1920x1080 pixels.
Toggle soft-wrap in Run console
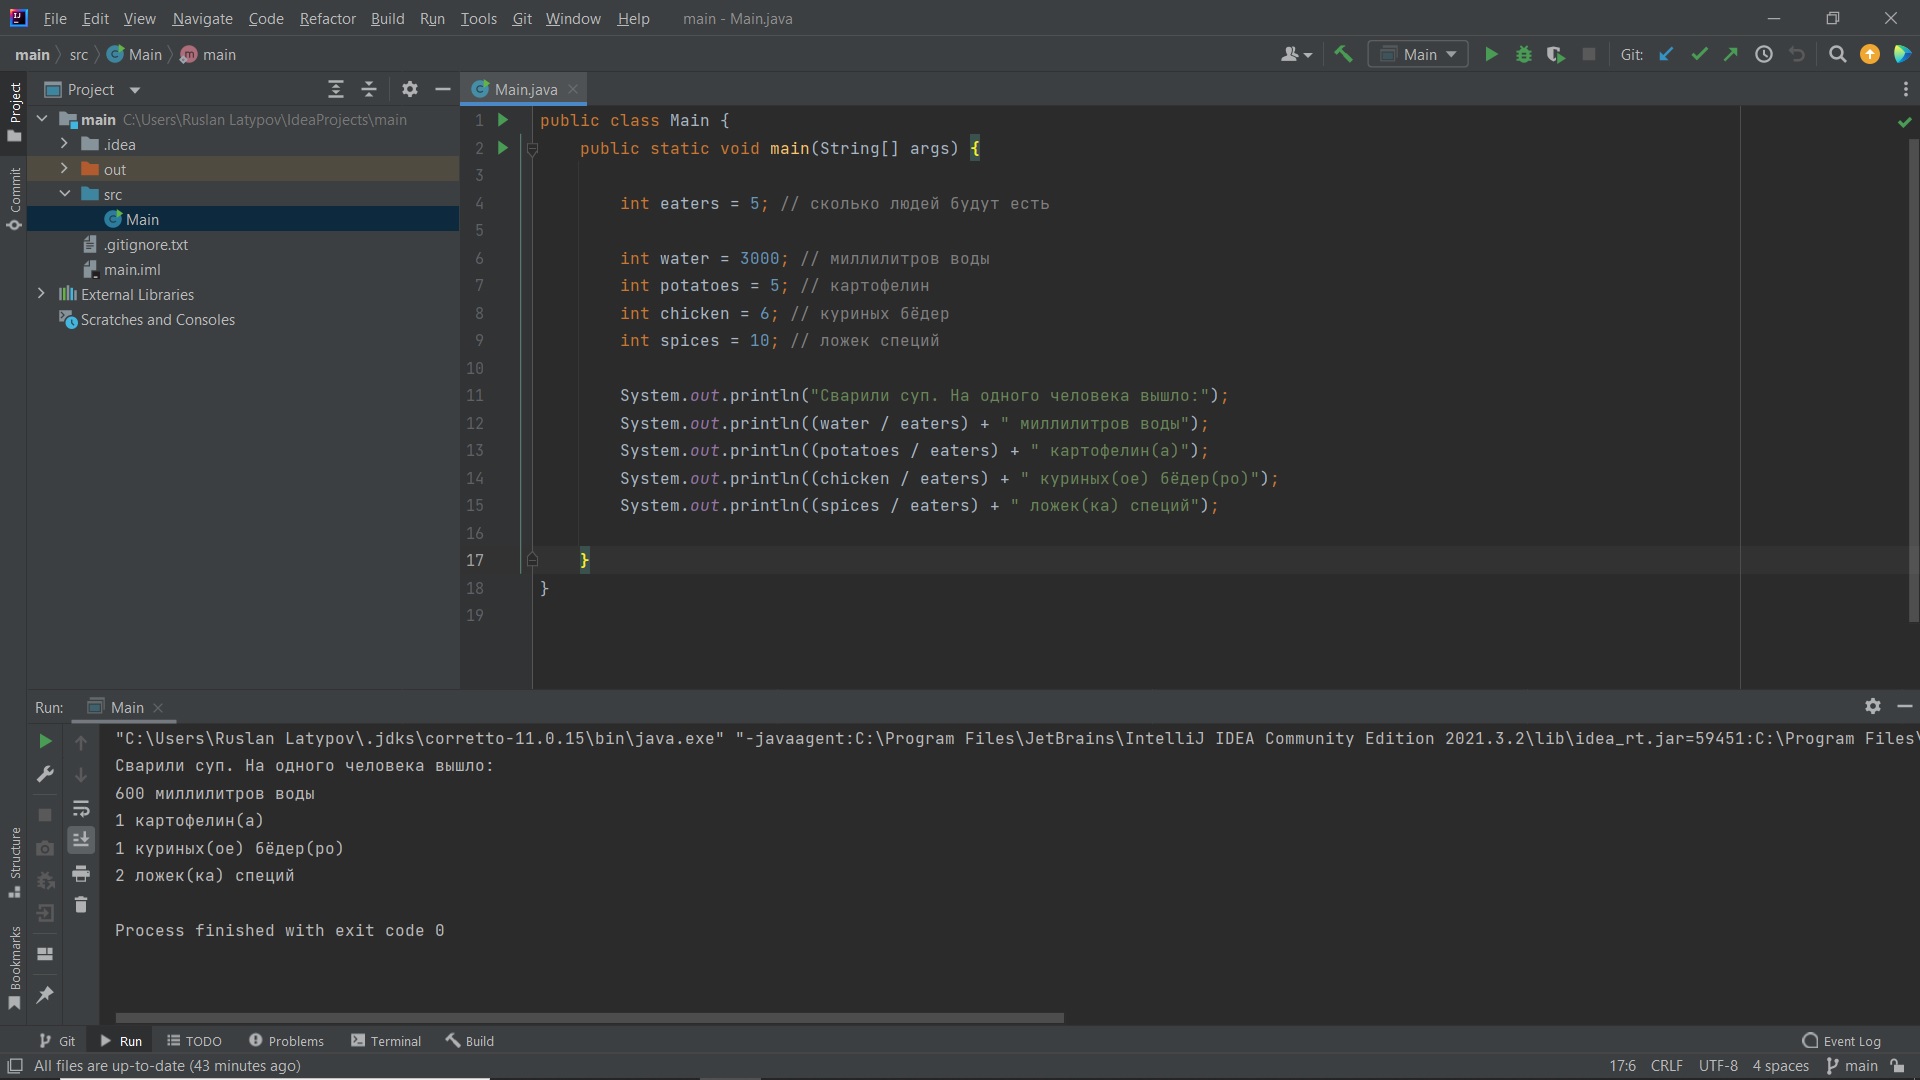[x=81, y=808]
